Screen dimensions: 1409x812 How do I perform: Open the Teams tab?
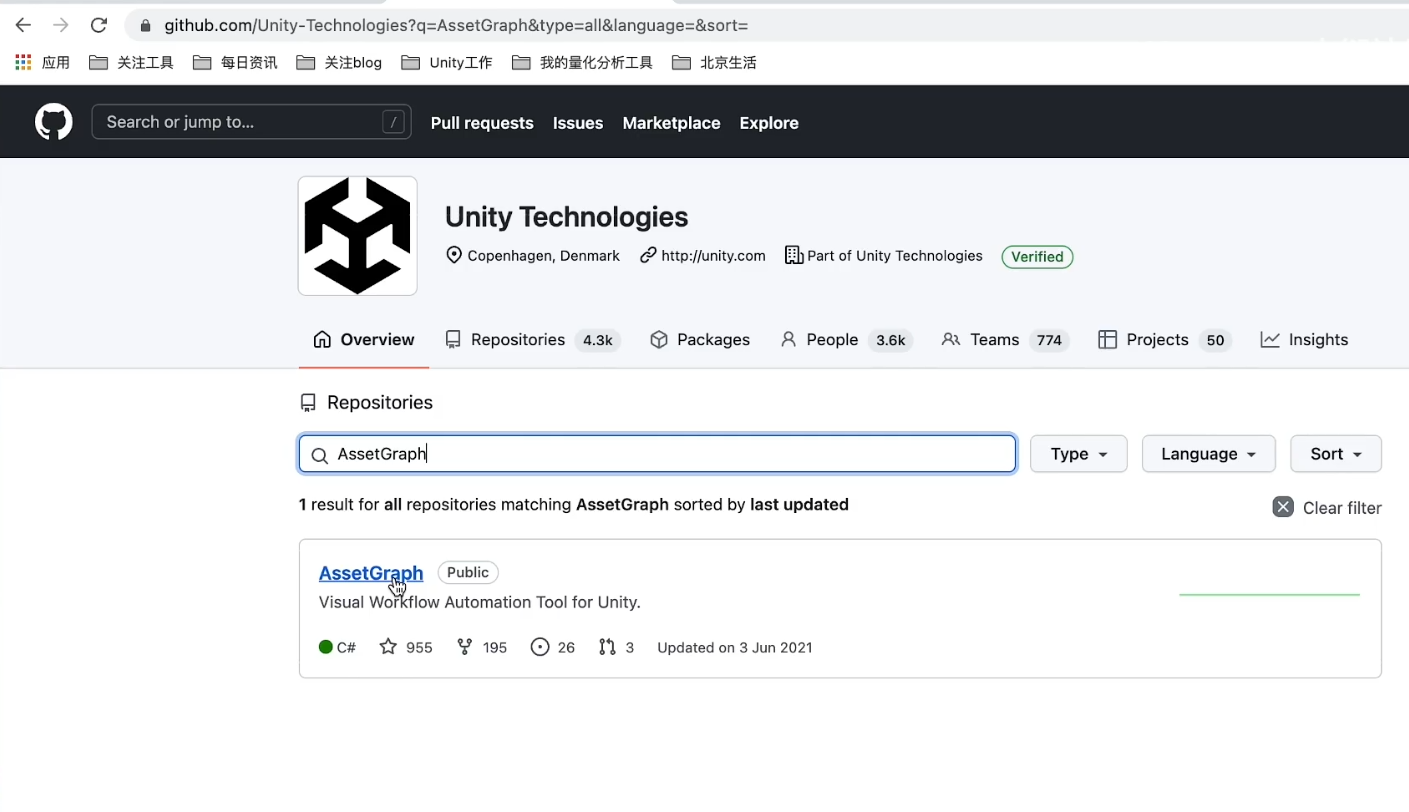1005,340
